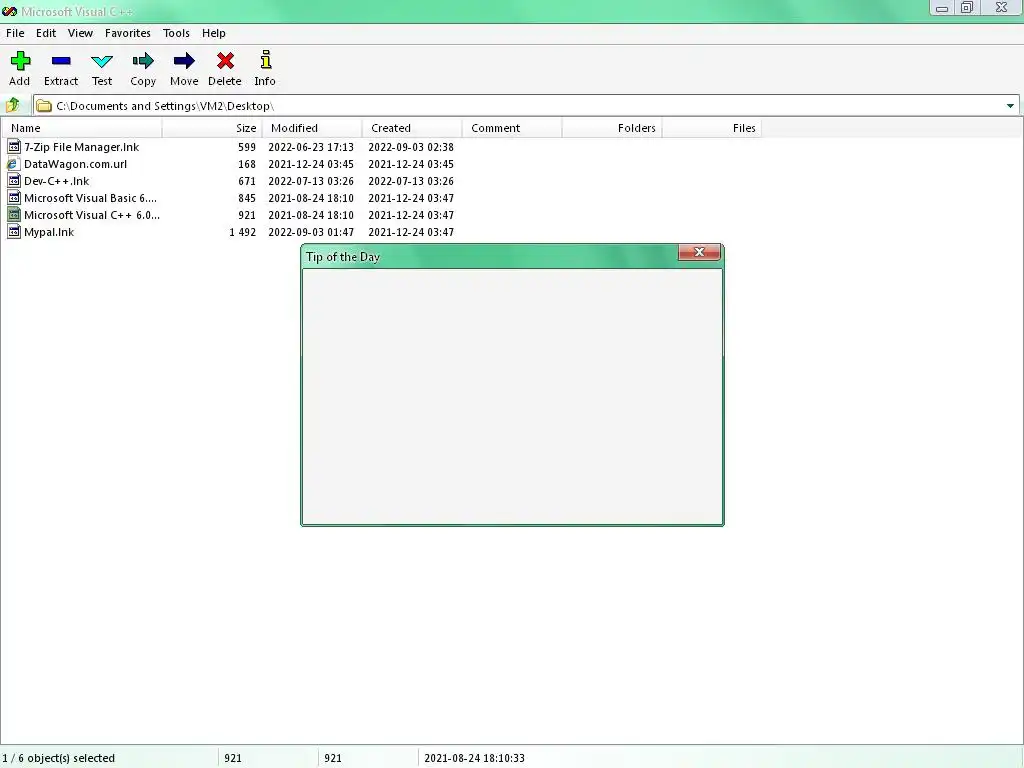Select the Mypal.lnk file name
1024x768 pixels.
[x=49, y=232]
